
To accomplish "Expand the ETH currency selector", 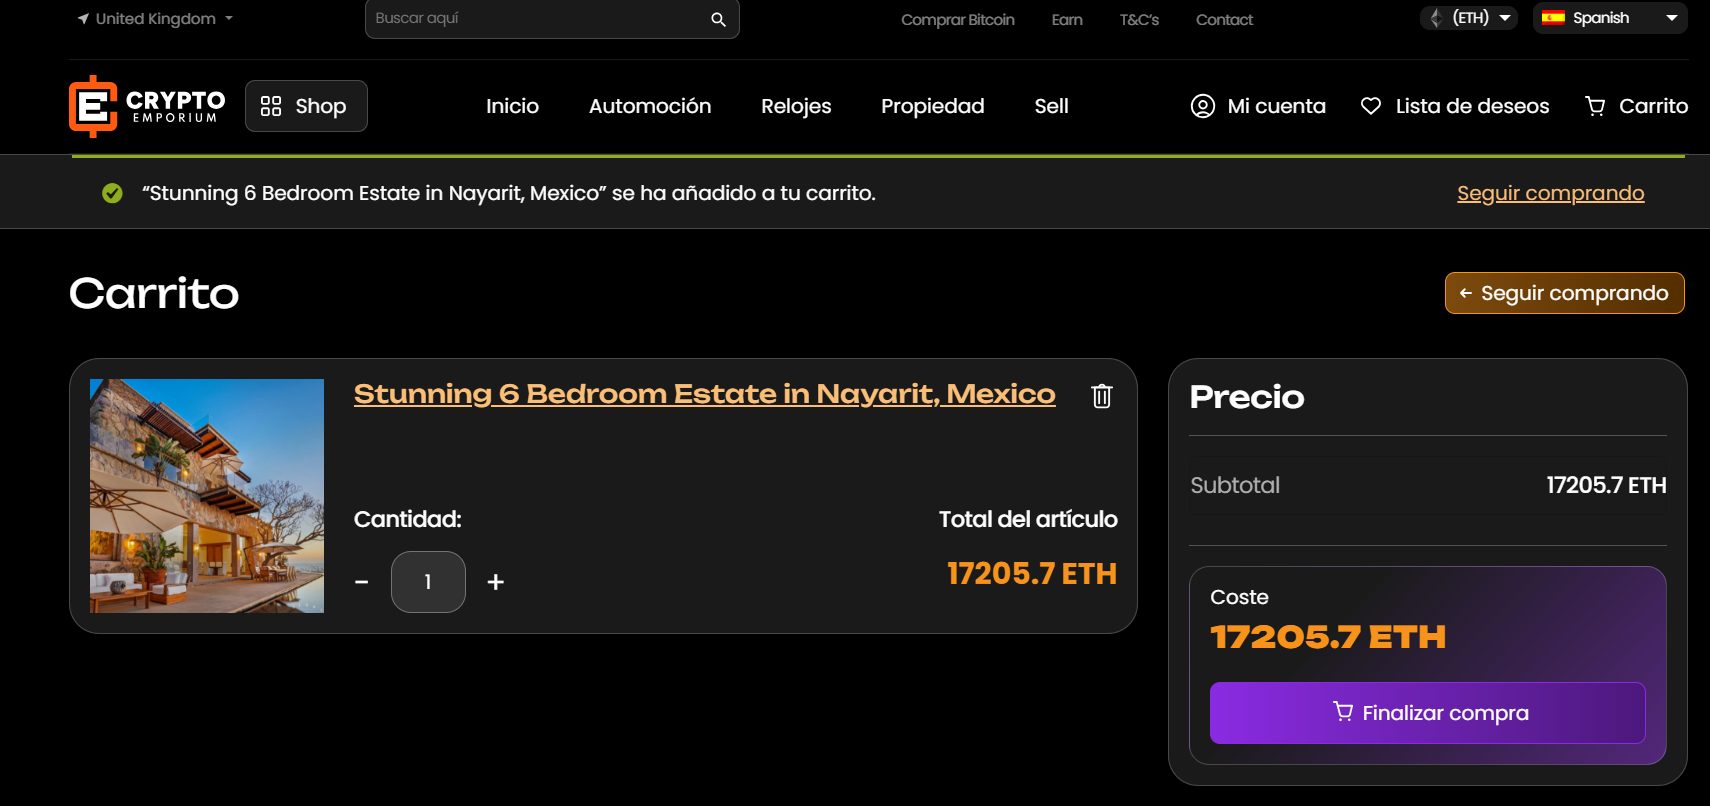I will [1468, 17].
